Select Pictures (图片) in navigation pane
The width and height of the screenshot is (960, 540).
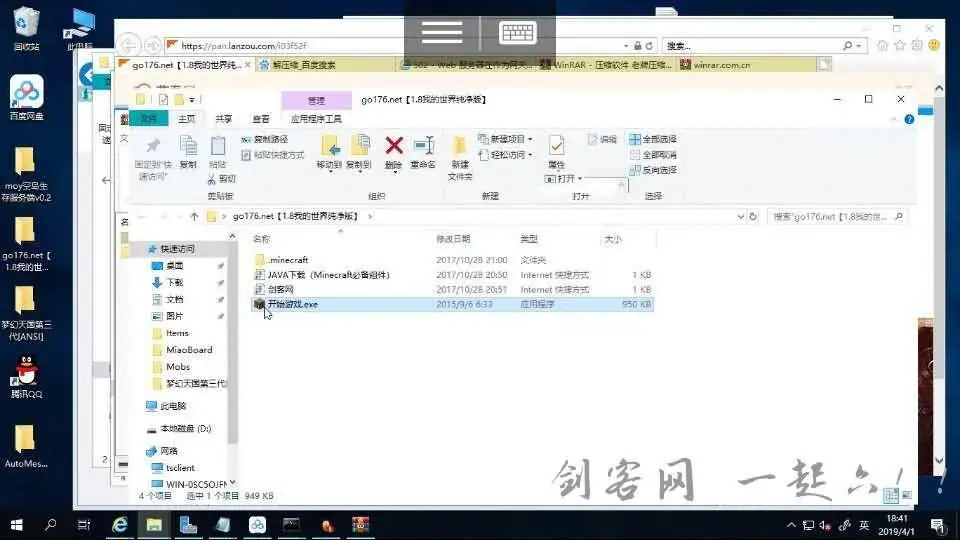click(x=174, y=316)
